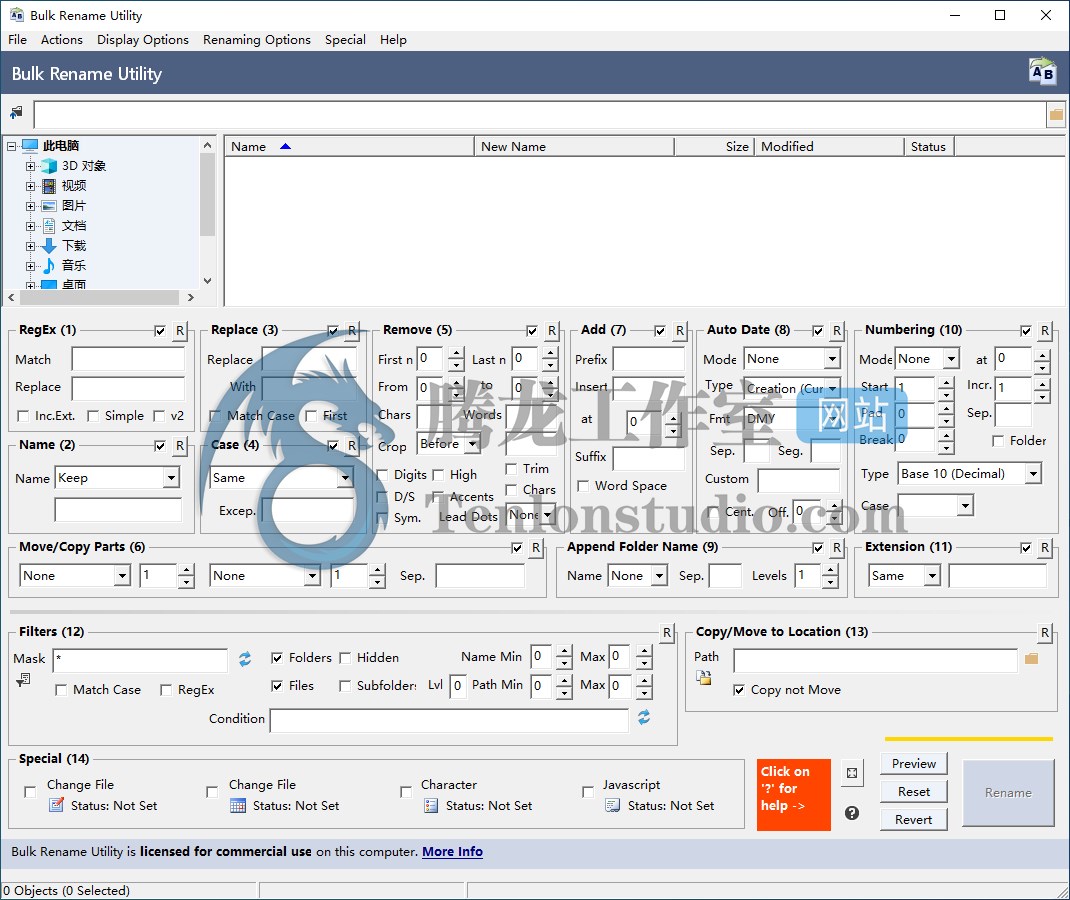Click the pin icon beside path bar
1070x900 pixels.
(x=16, y=113)
